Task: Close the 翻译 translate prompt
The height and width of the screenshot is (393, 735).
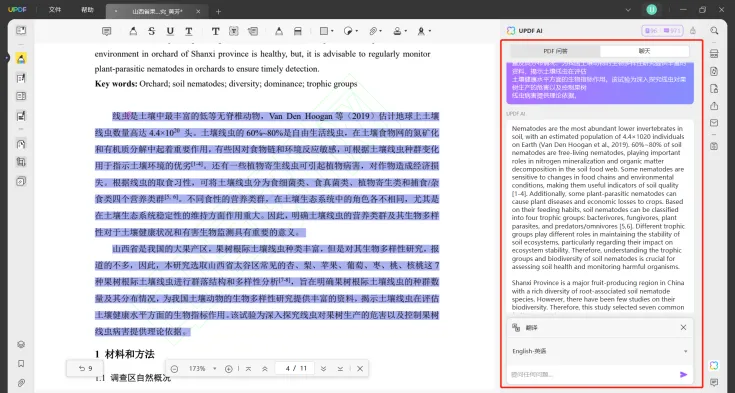Action: [683, 327]
